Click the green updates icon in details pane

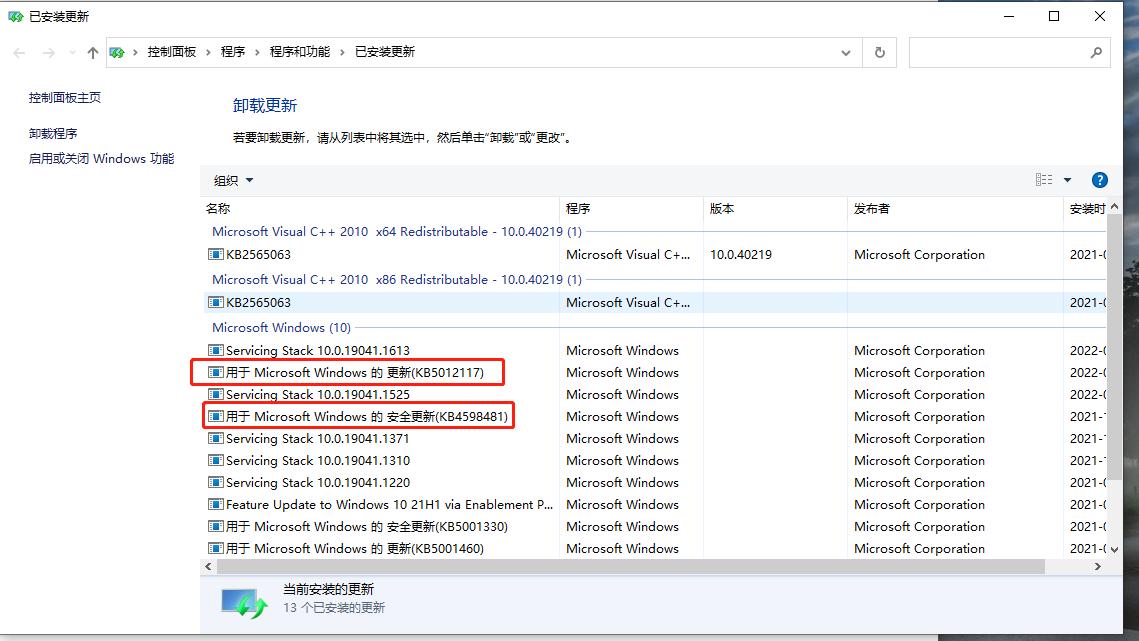coord(242,599)
